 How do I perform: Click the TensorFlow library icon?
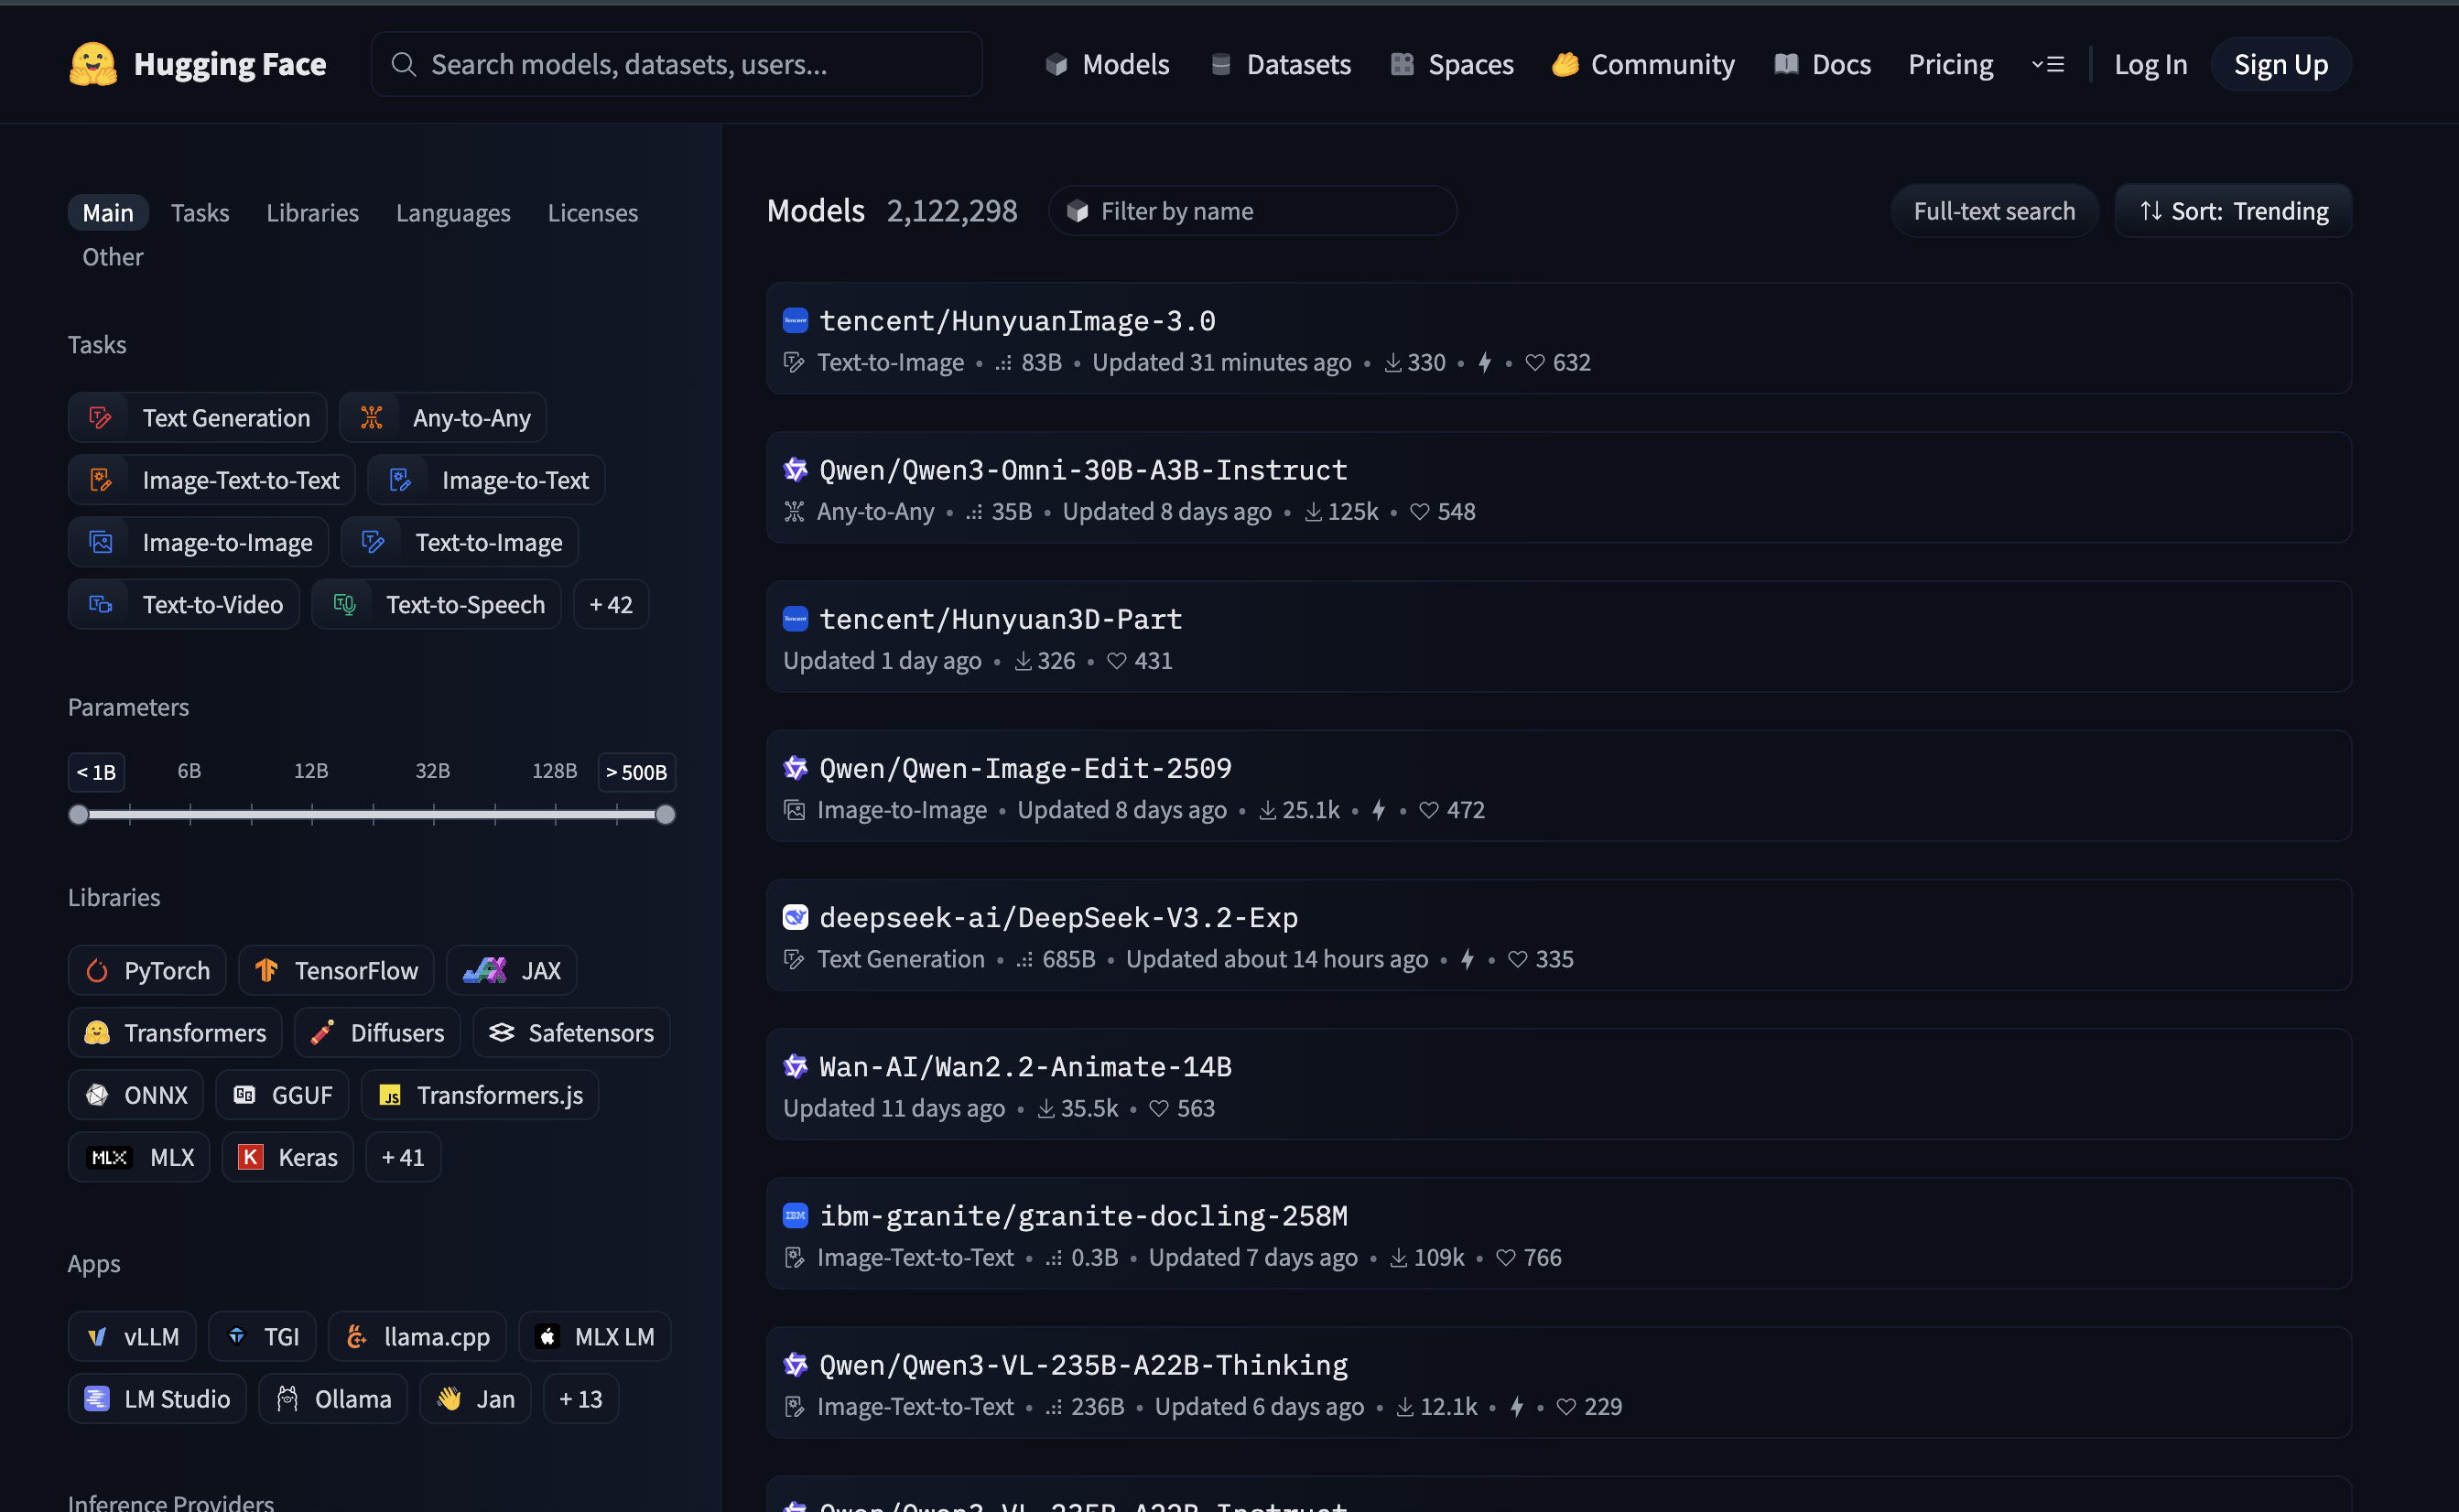pyautogui.click(x=266, y=970)
